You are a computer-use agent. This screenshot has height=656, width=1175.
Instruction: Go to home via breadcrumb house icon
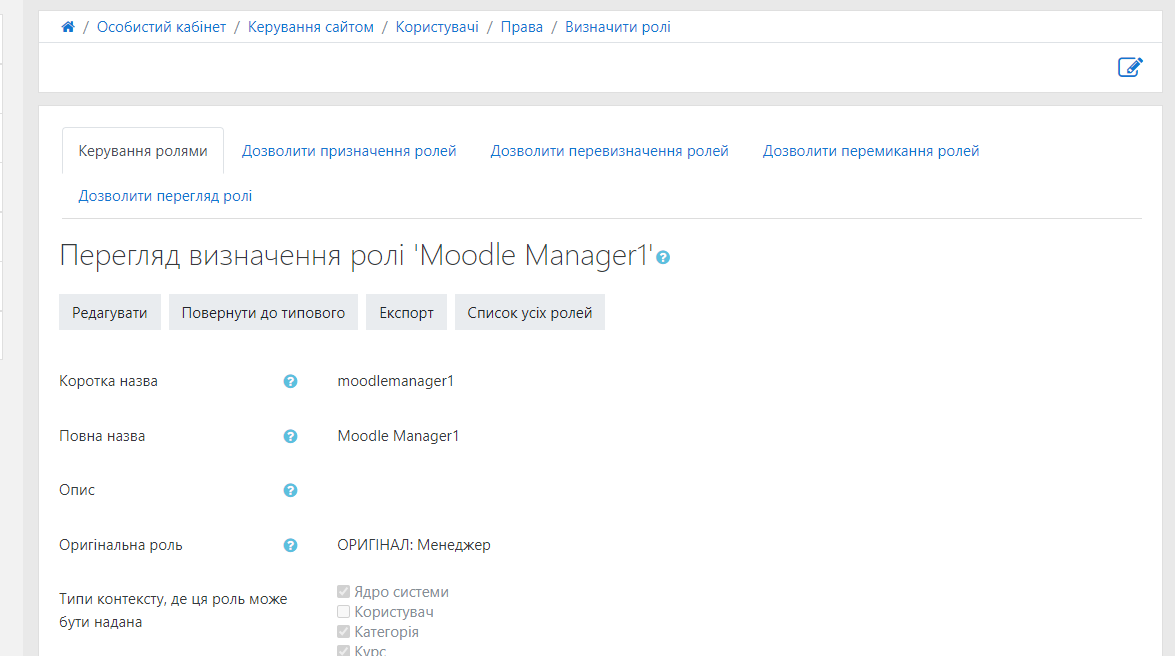(68, 27)
